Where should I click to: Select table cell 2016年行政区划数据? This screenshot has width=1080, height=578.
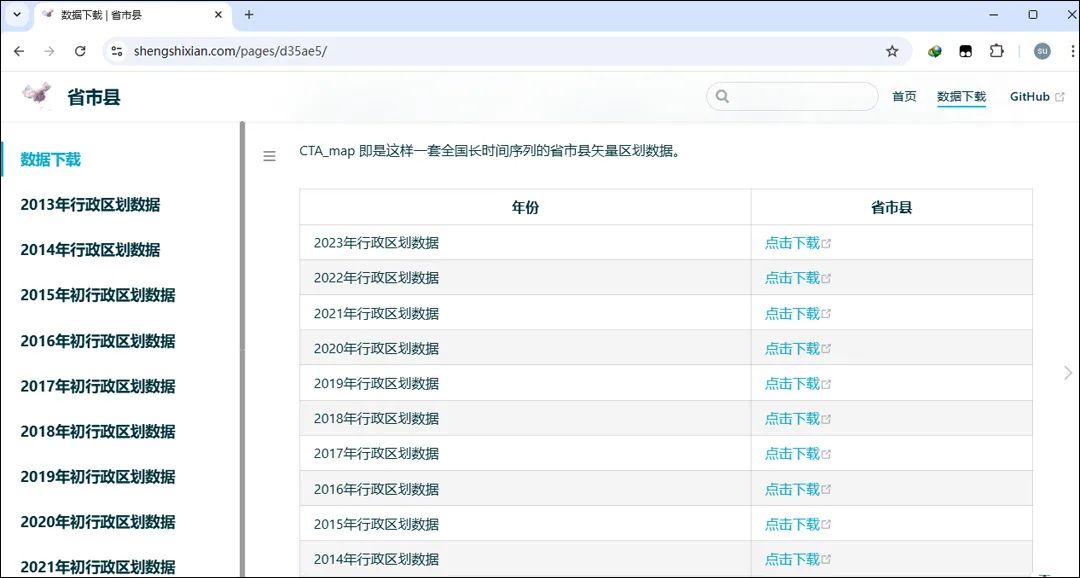525,489
